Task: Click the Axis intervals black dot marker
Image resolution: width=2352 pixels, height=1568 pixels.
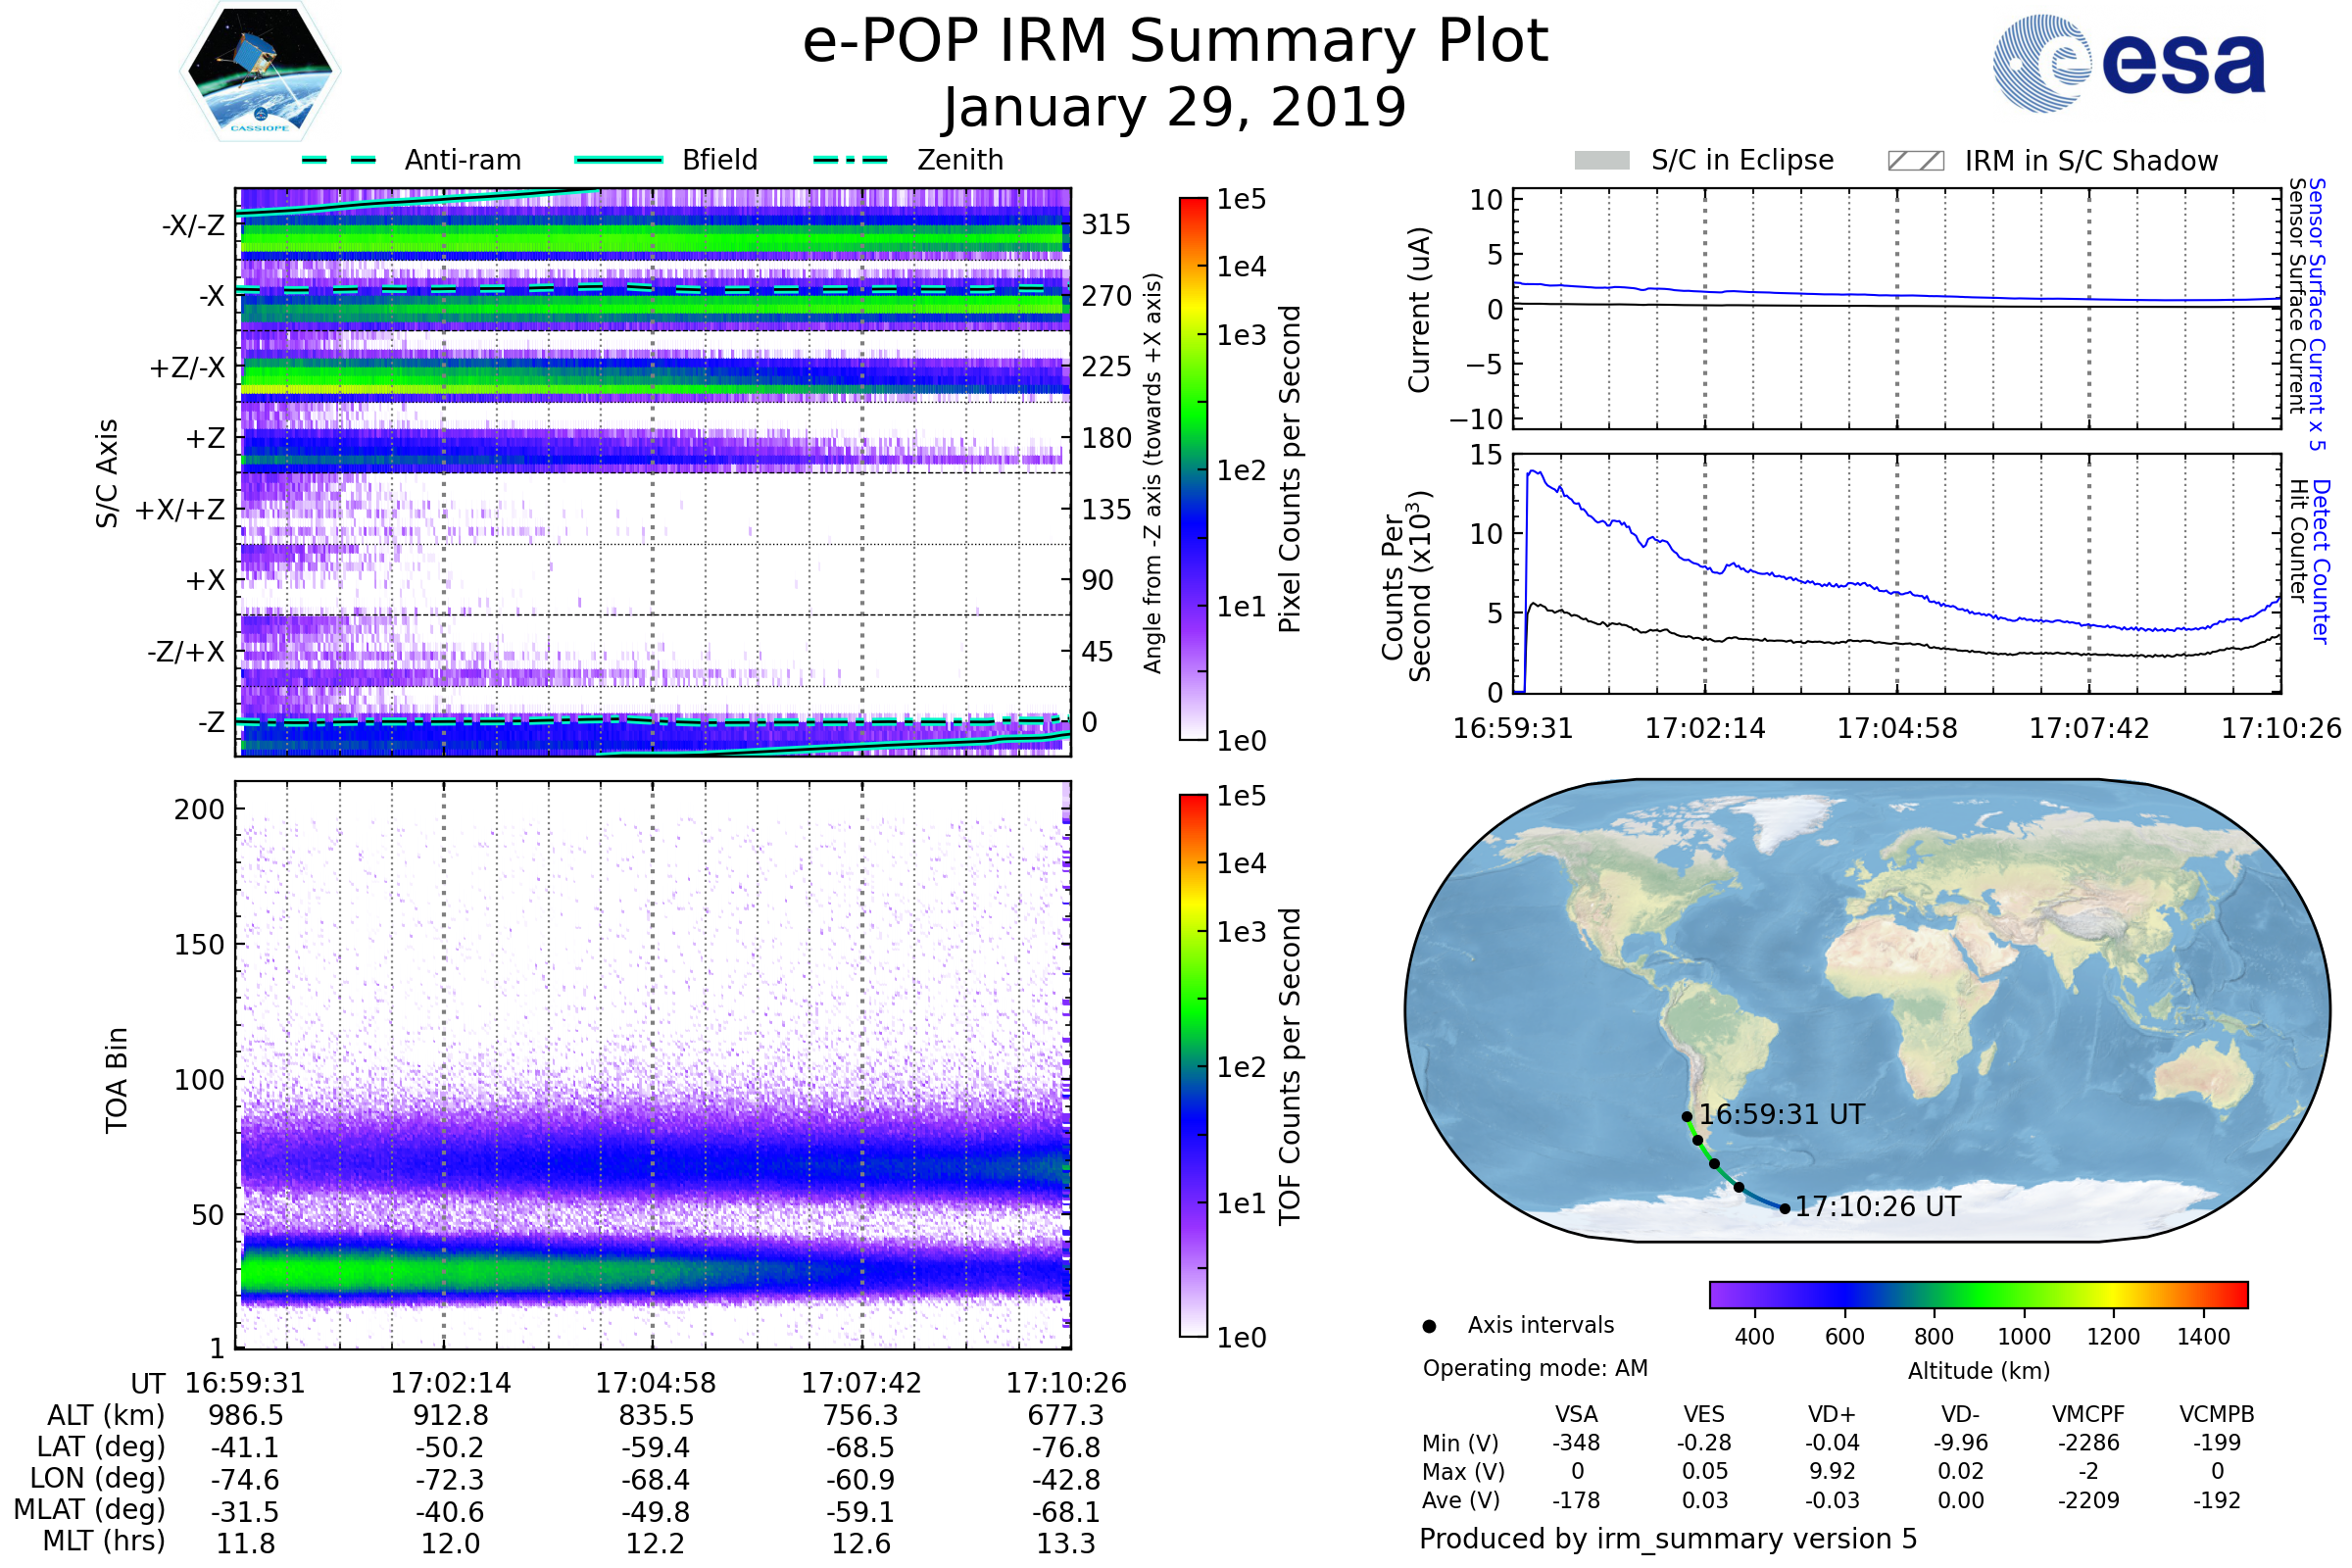Action: point(1429,1327)
